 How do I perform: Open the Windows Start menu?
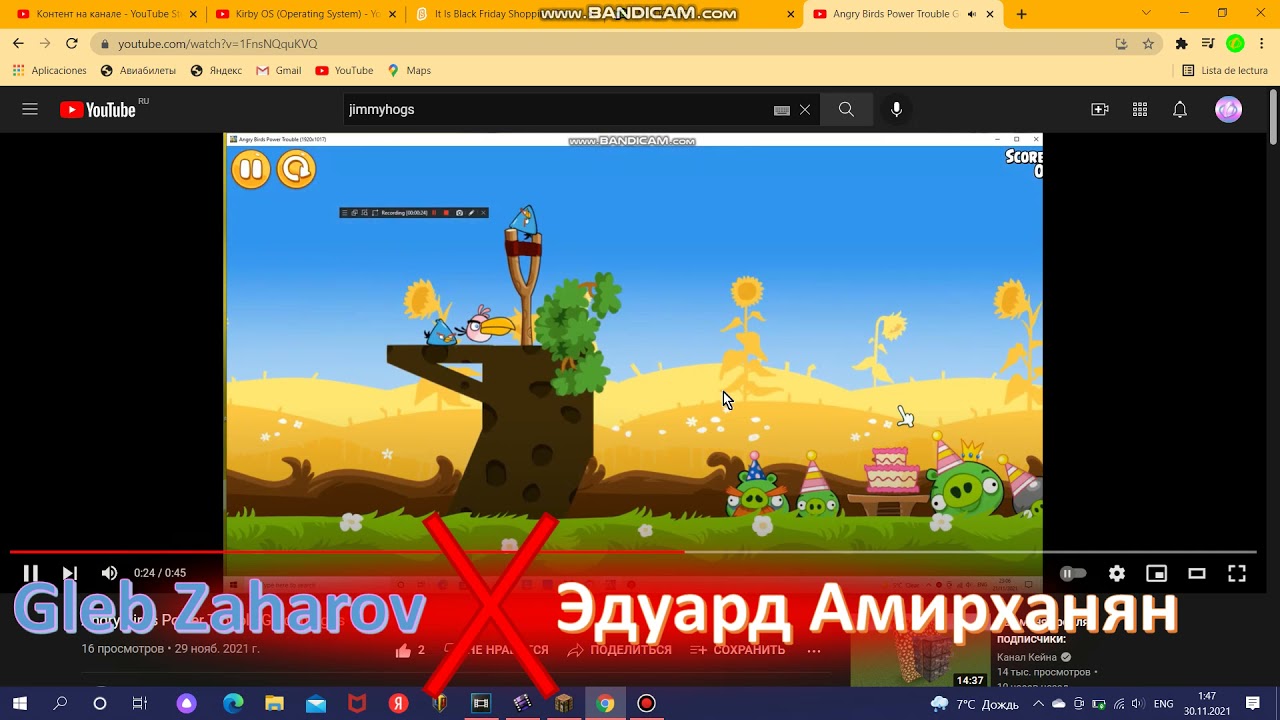(x=19, y=704)
